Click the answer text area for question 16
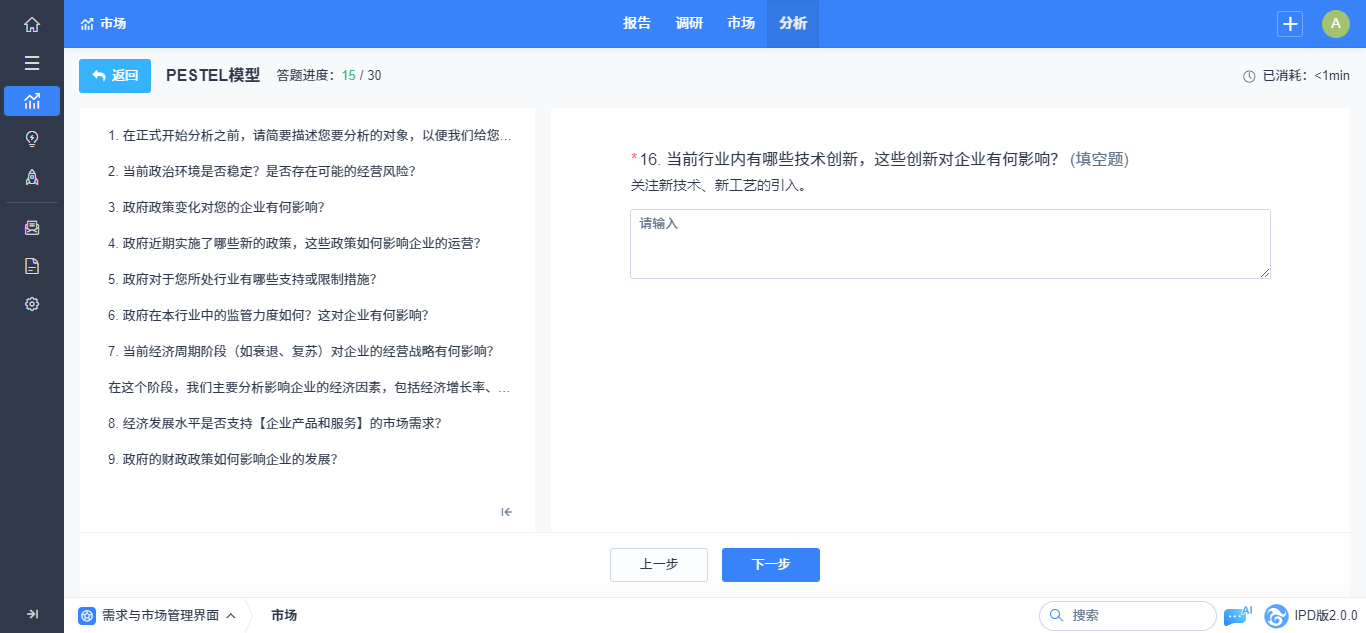 [x=949, y=244]
